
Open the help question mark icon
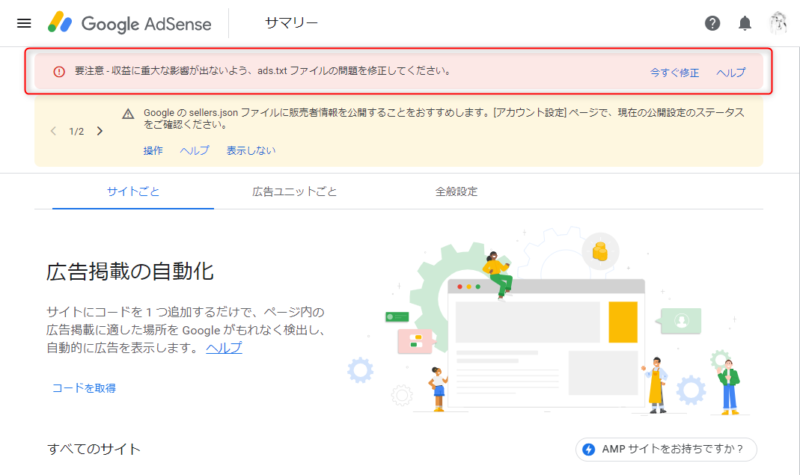pyautogui.click(x=712, y=23)
